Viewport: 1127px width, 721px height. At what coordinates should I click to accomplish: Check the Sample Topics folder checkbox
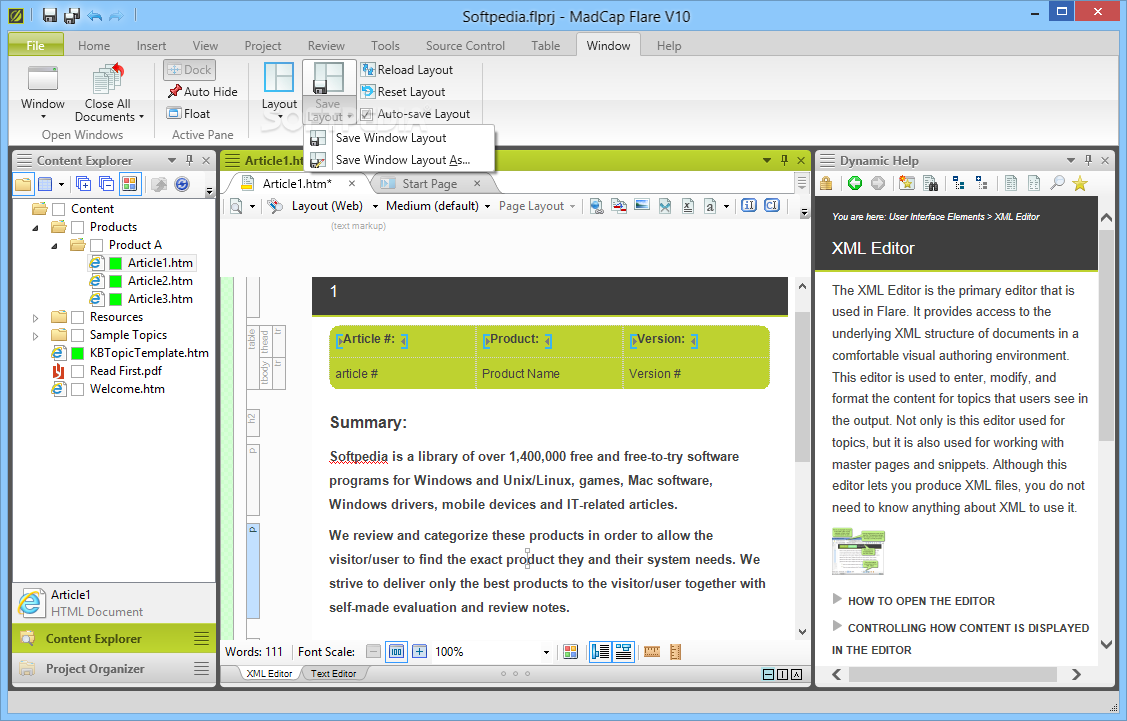(78, 334)
